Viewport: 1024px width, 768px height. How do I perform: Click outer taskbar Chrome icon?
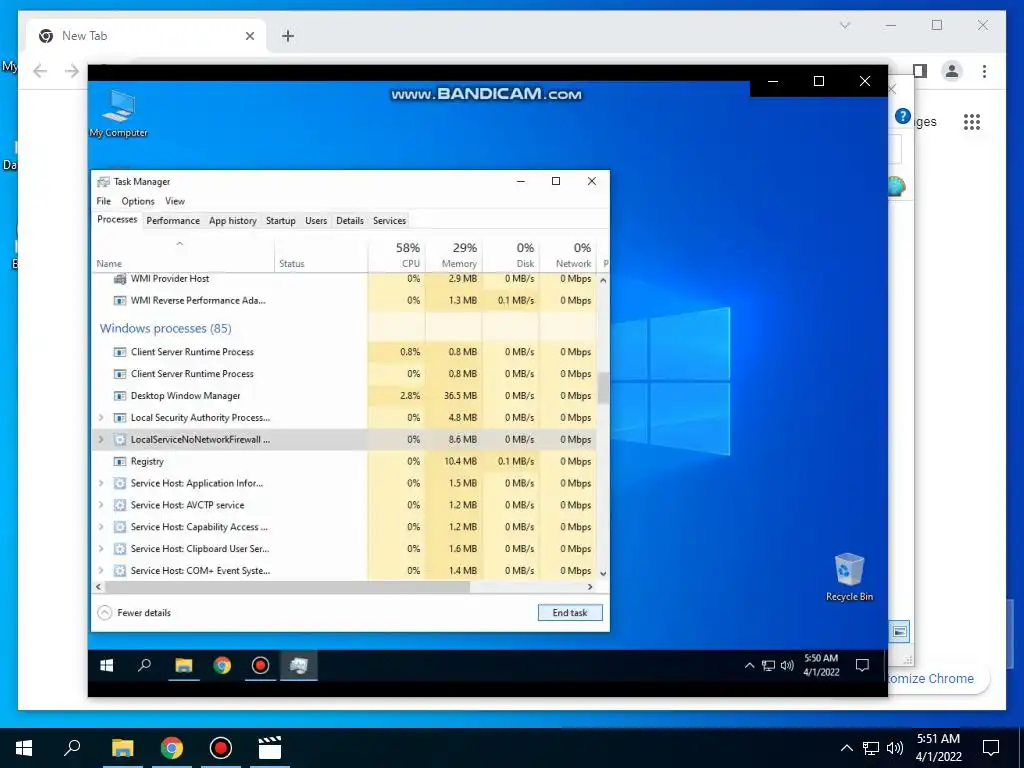coord(171,748)
